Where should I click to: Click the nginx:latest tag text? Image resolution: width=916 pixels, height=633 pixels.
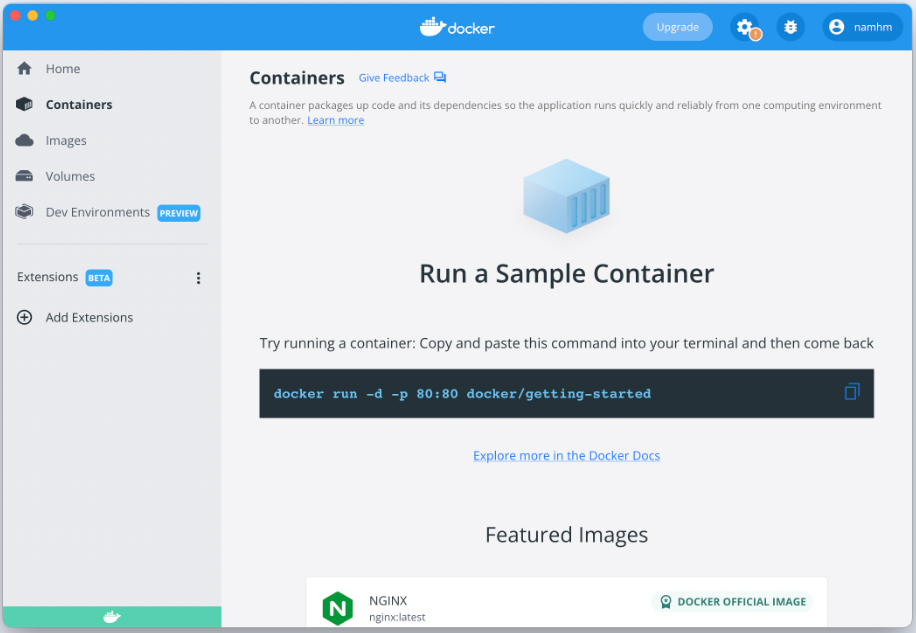pos(397,617)
